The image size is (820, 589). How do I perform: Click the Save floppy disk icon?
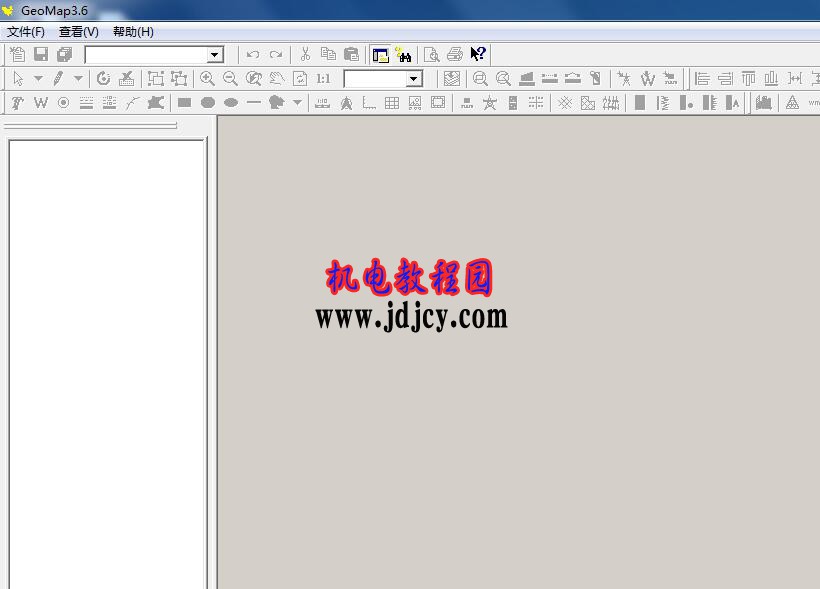coord(41,54)
